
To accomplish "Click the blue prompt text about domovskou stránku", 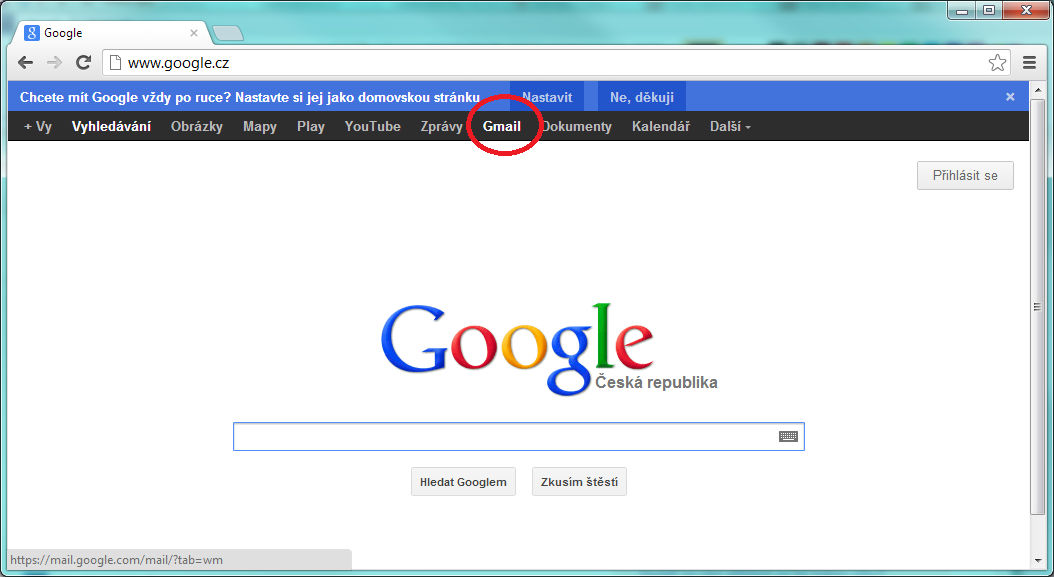I will point(249,97).
